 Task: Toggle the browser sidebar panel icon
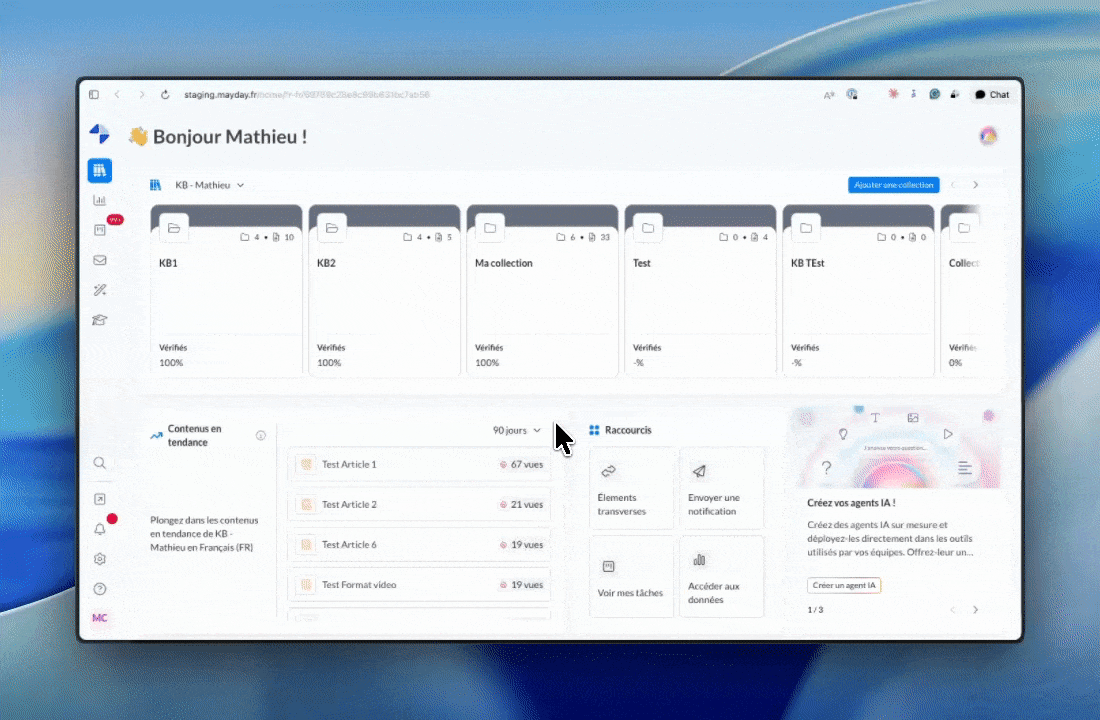94,95
